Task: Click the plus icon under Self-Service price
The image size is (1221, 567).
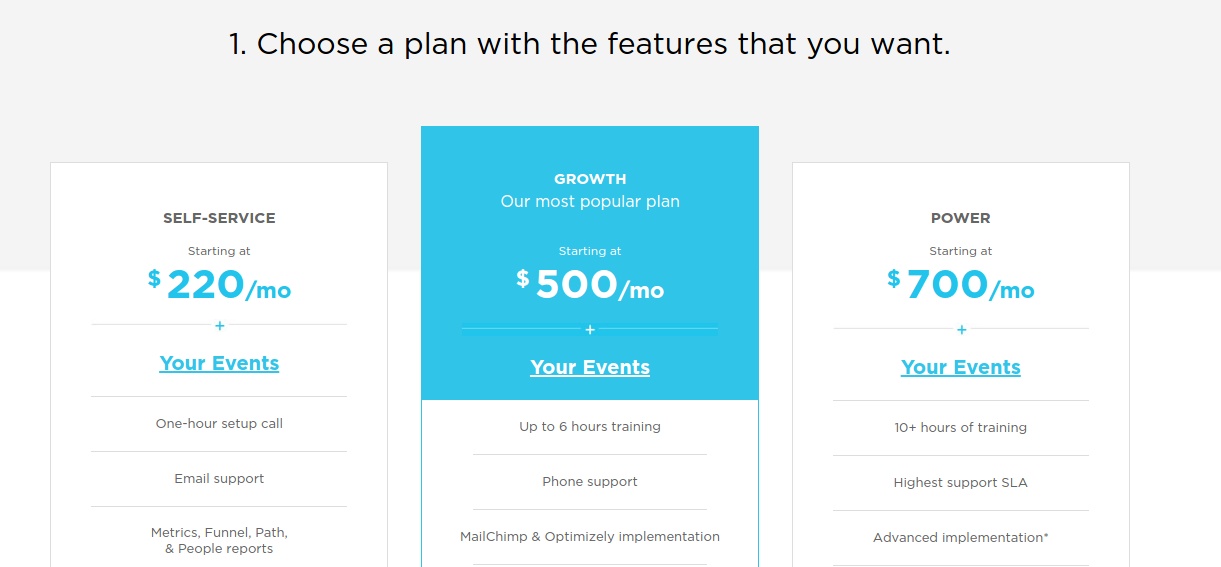Action: pos(219,325)
